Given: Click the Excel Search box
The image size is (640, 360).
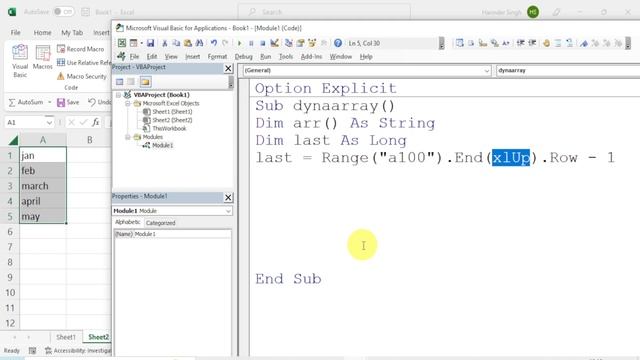Looking at the screenshot, I should (324, 12).
